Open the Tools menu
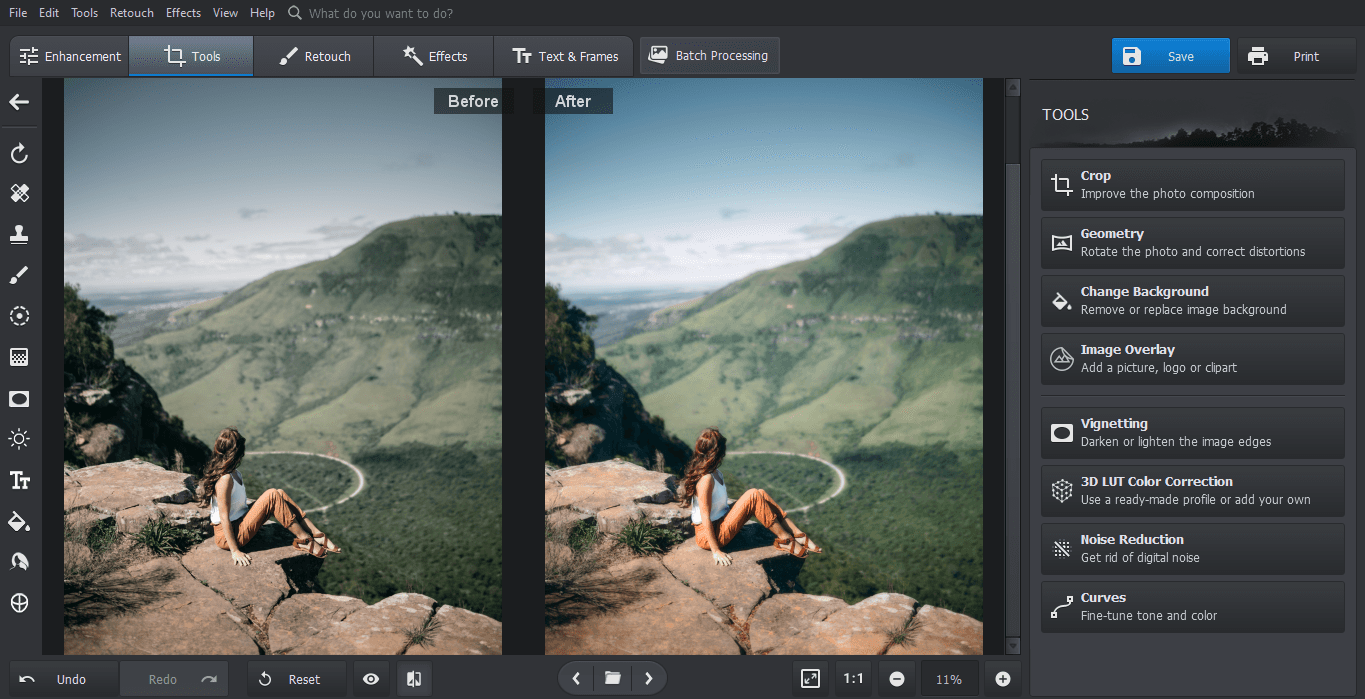 [85, 13]
